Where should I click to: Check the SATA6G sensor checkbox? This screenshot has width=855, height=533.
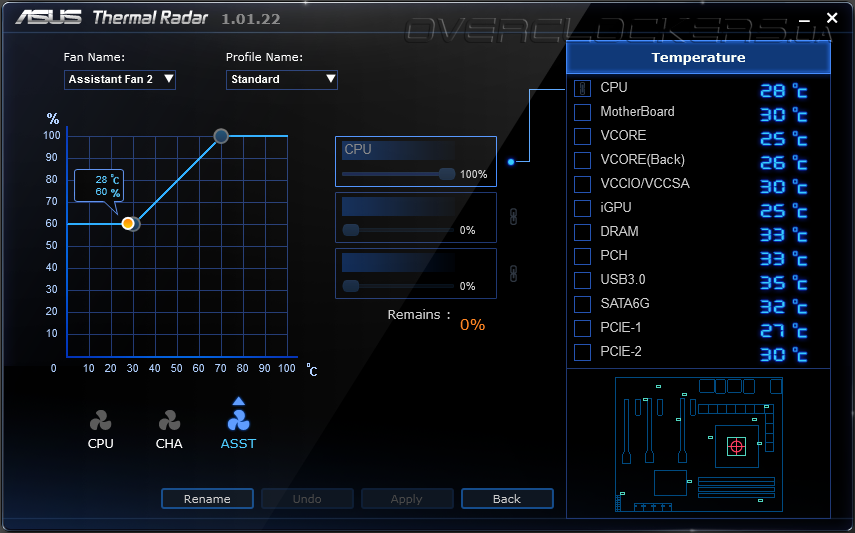coord(582,304)
